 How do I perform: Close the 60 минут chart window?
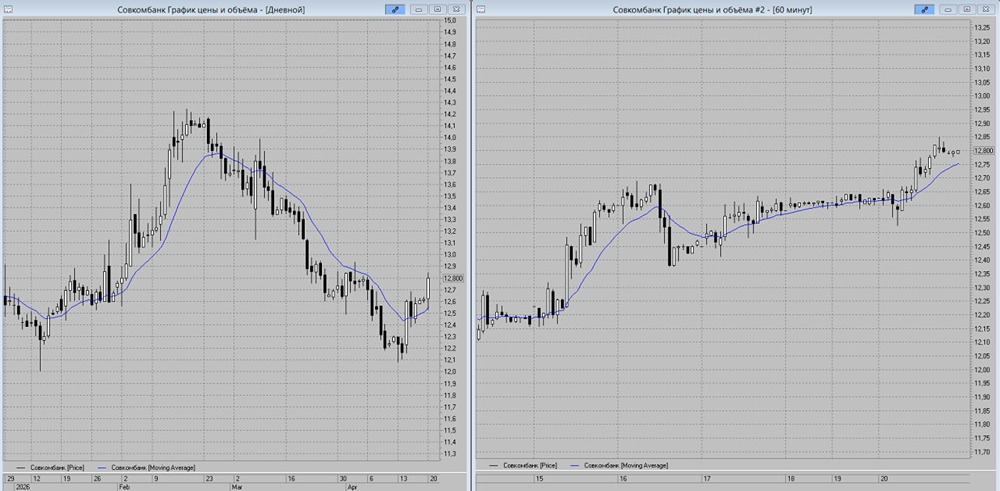986,10
